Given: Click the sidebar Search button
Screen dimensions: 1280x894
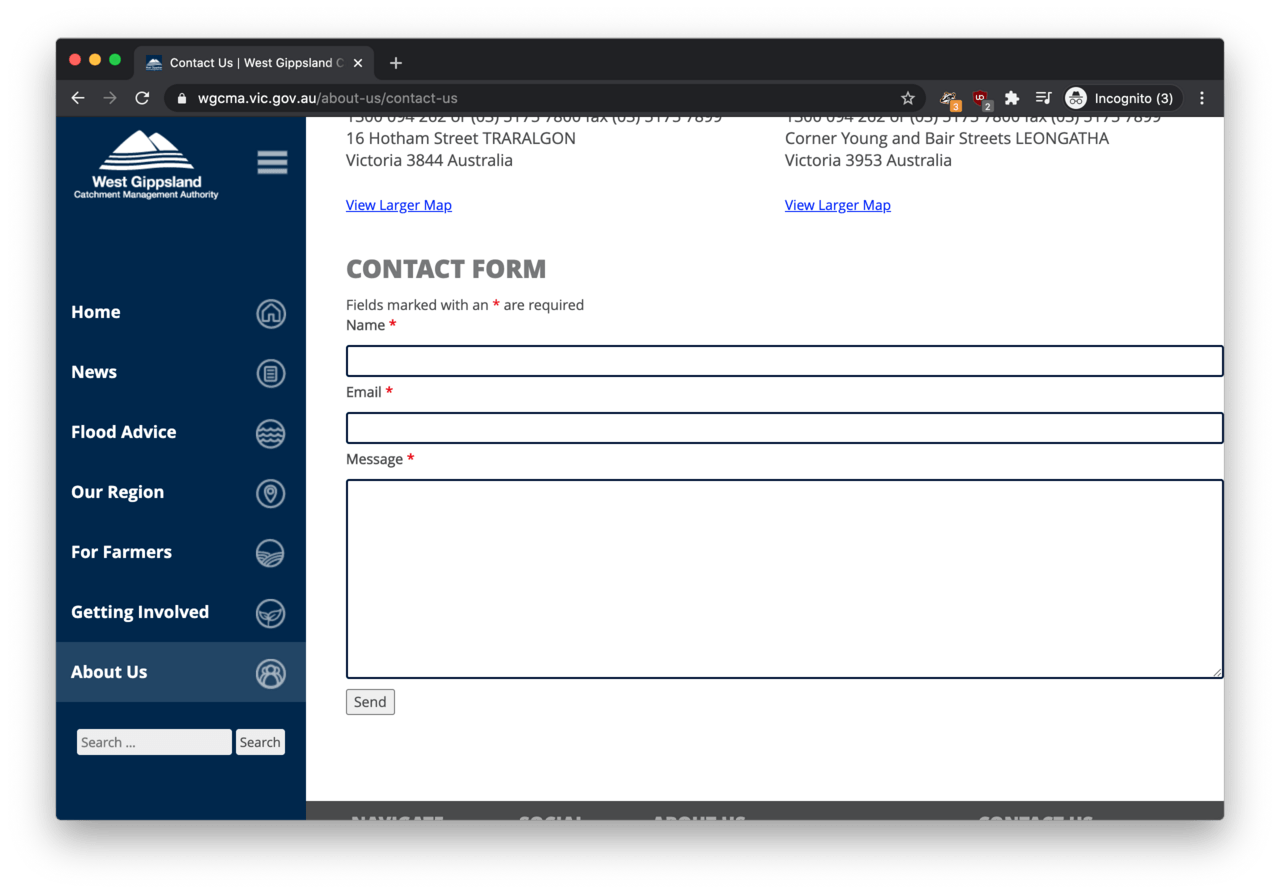Looking at the screenshot, I should (x=260, y=742).
